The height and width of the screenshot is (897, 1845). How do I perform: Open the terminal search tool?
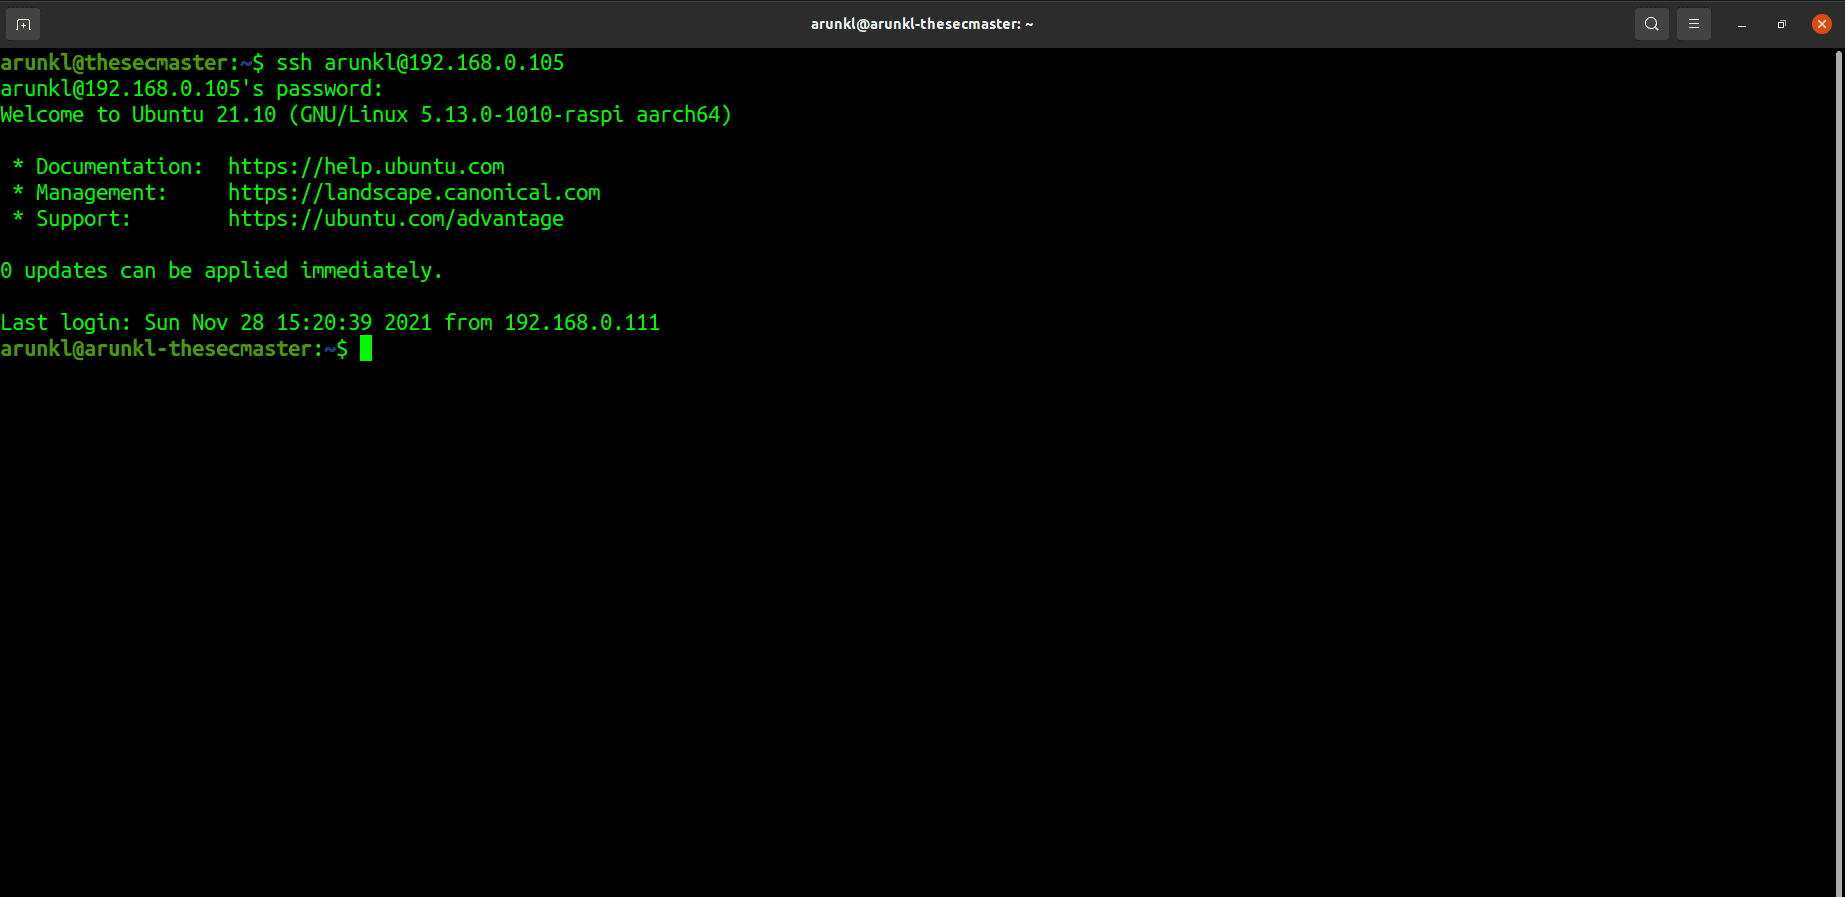click(x=1652, y=24)
